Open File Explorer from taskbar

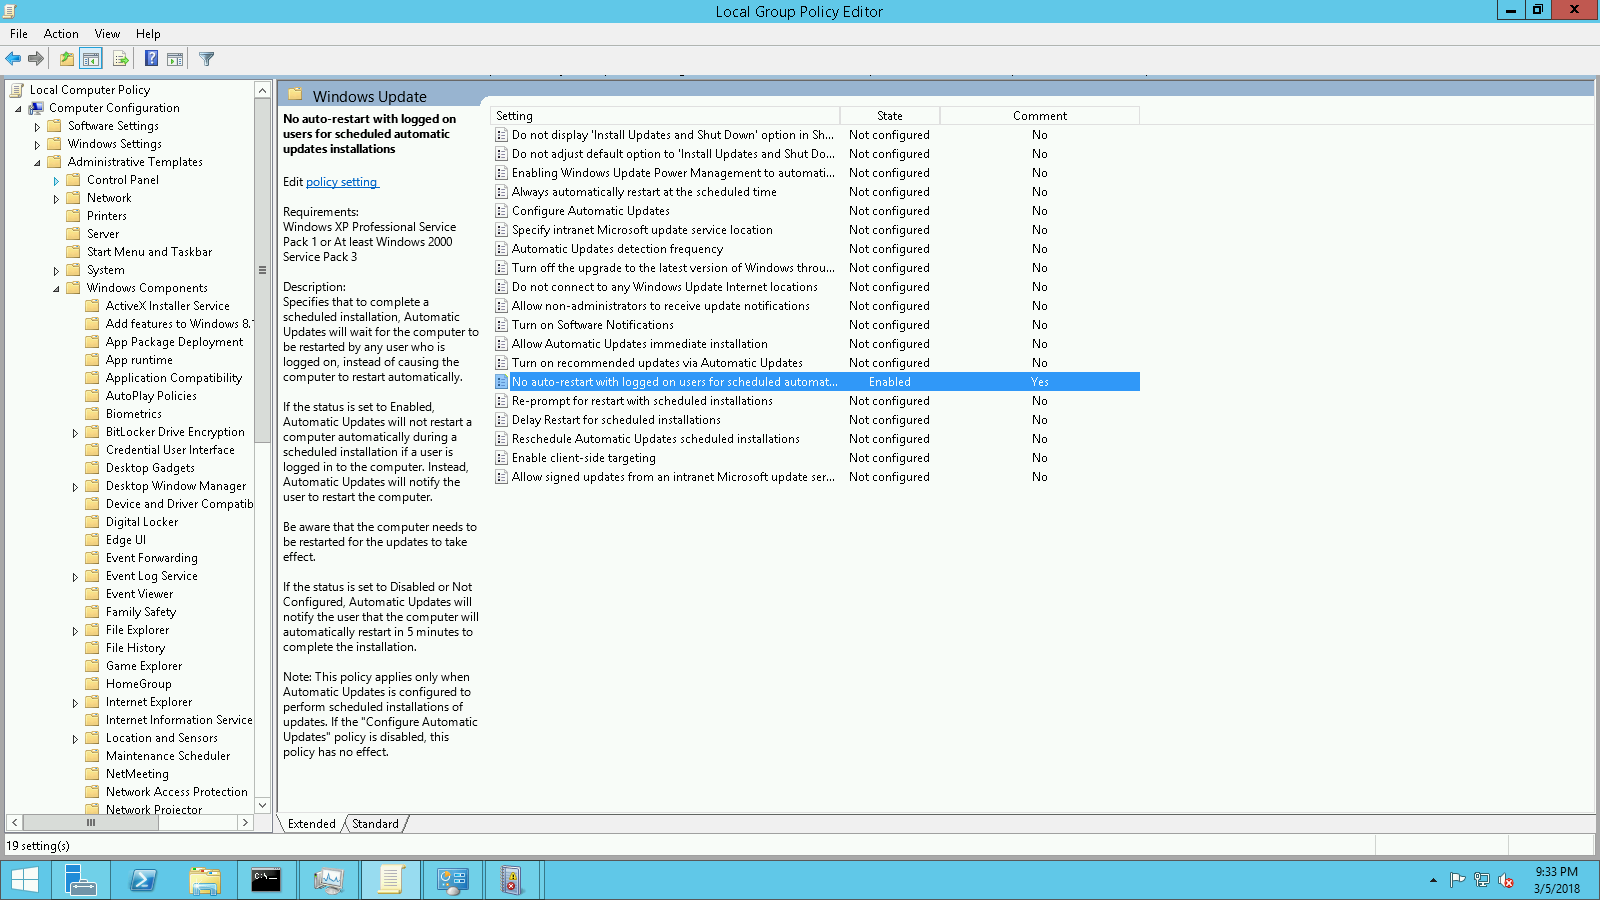tap(205, 880)
